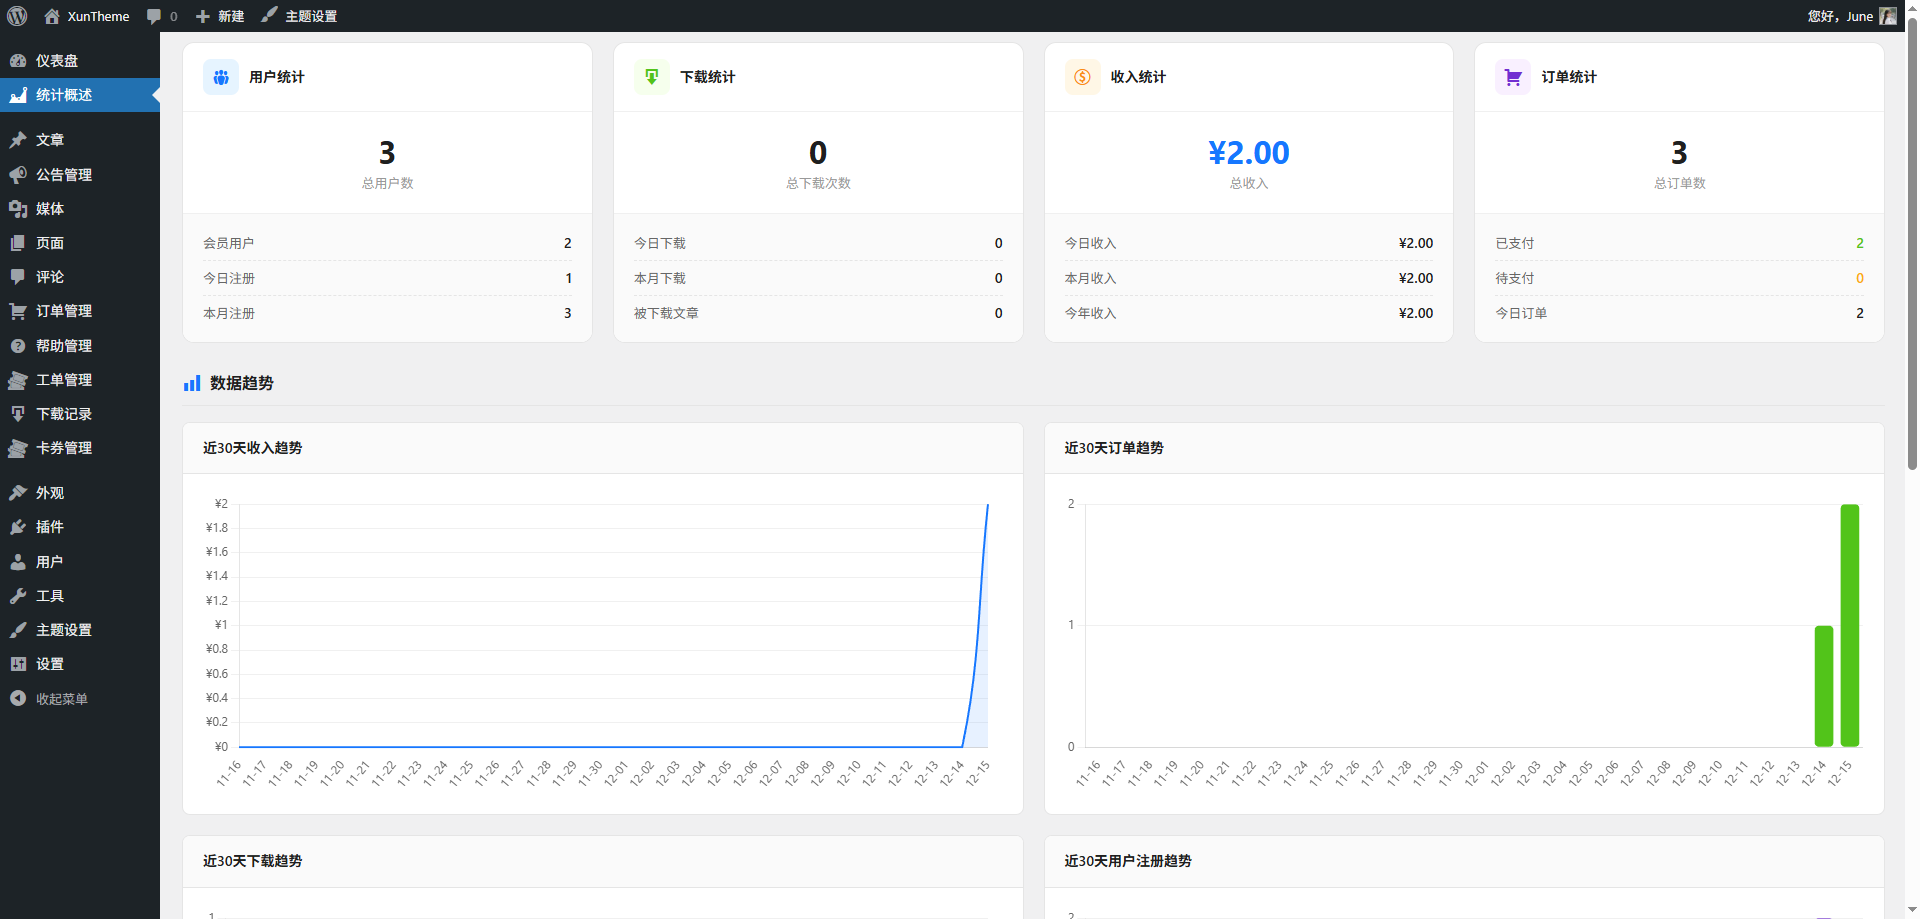Open 下载记录 in the sidebar
The image size is (1920, 919).
pos(64,414)
